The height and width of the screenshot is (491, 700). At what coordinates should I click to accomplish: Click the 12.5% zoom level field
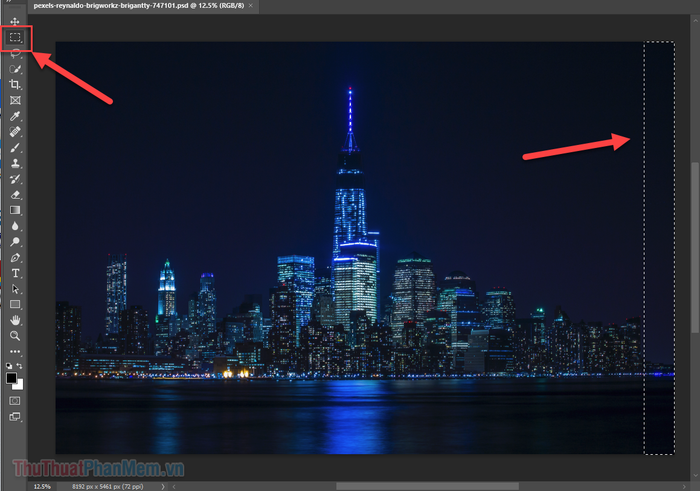[x=42, y=486]
